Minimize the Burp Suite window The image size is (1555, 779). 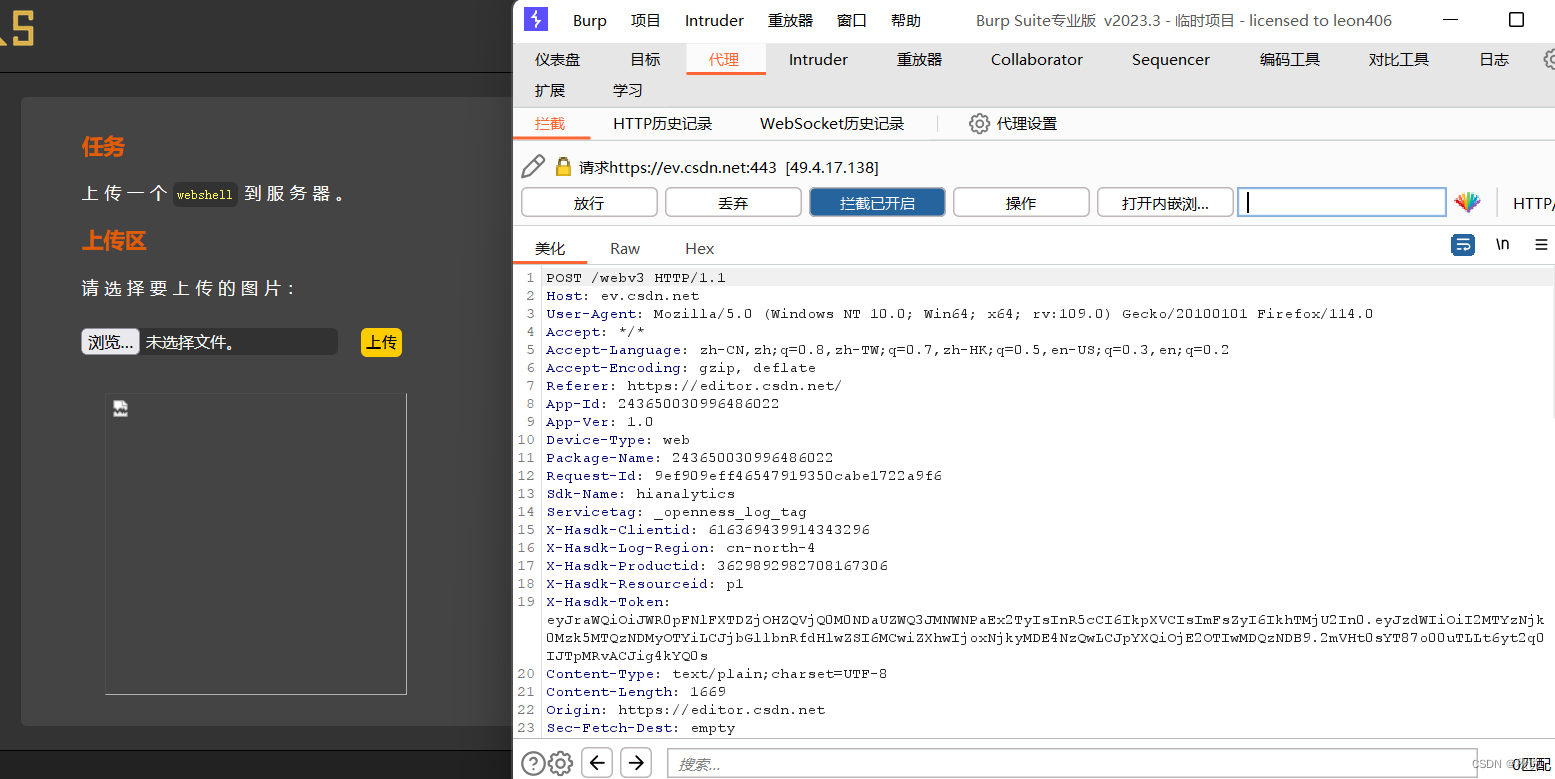point(1449,20)
